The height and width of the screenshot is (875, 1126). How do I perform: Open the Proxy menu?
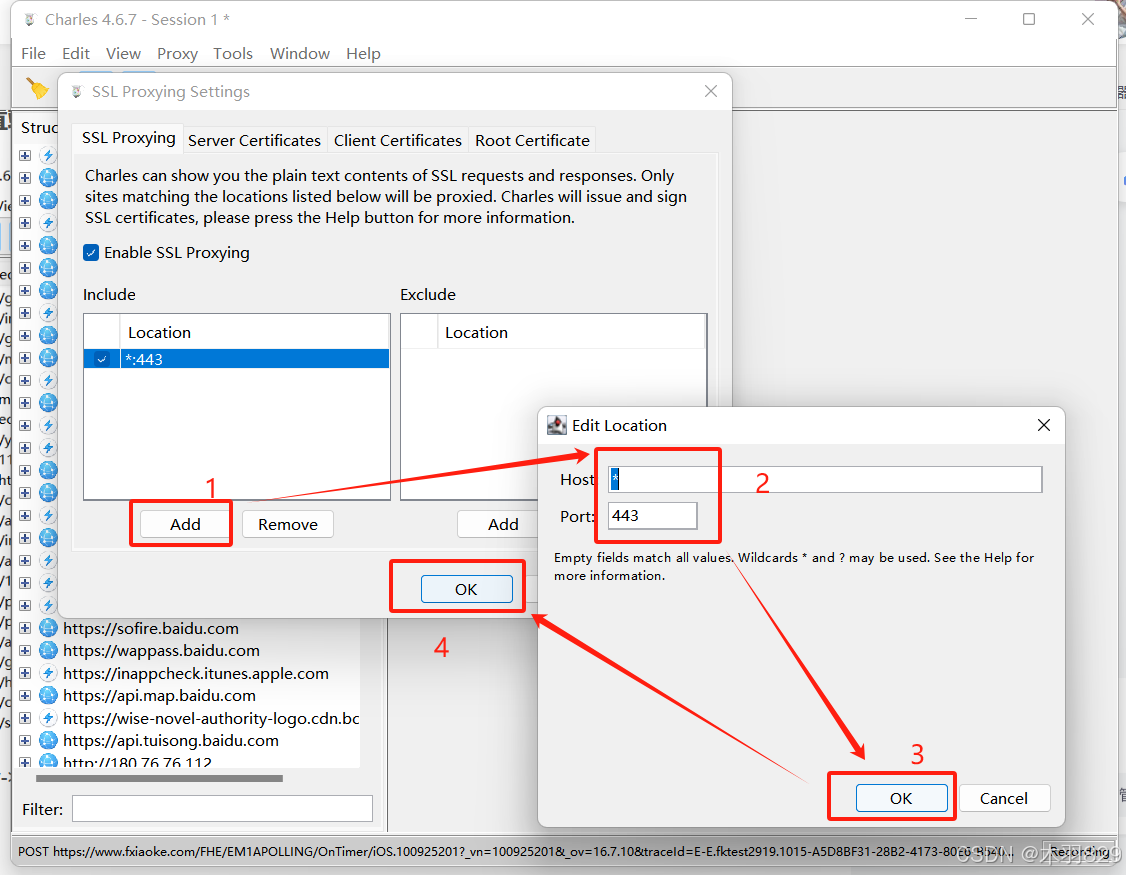tap(177, 54)
